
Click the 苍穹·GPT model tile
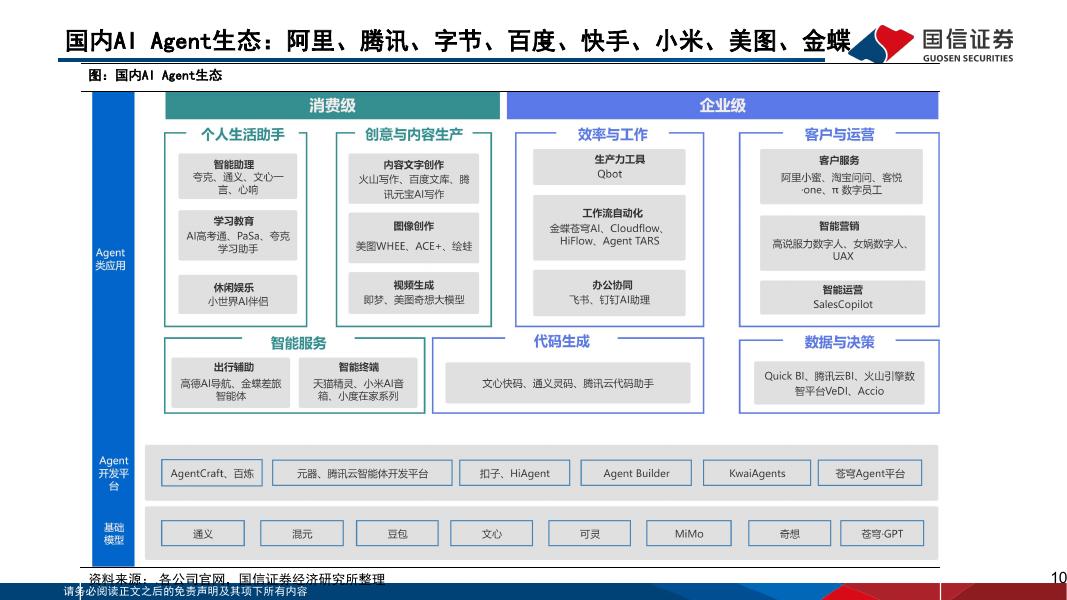882,533
